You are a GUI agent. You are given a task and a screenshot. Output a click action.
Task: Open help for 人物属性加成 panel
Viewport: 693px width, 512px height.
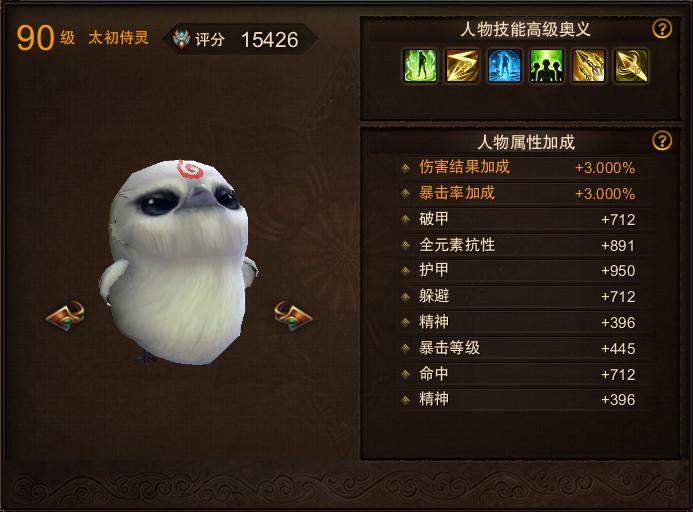pyautogui.click(x=662, y=141)
